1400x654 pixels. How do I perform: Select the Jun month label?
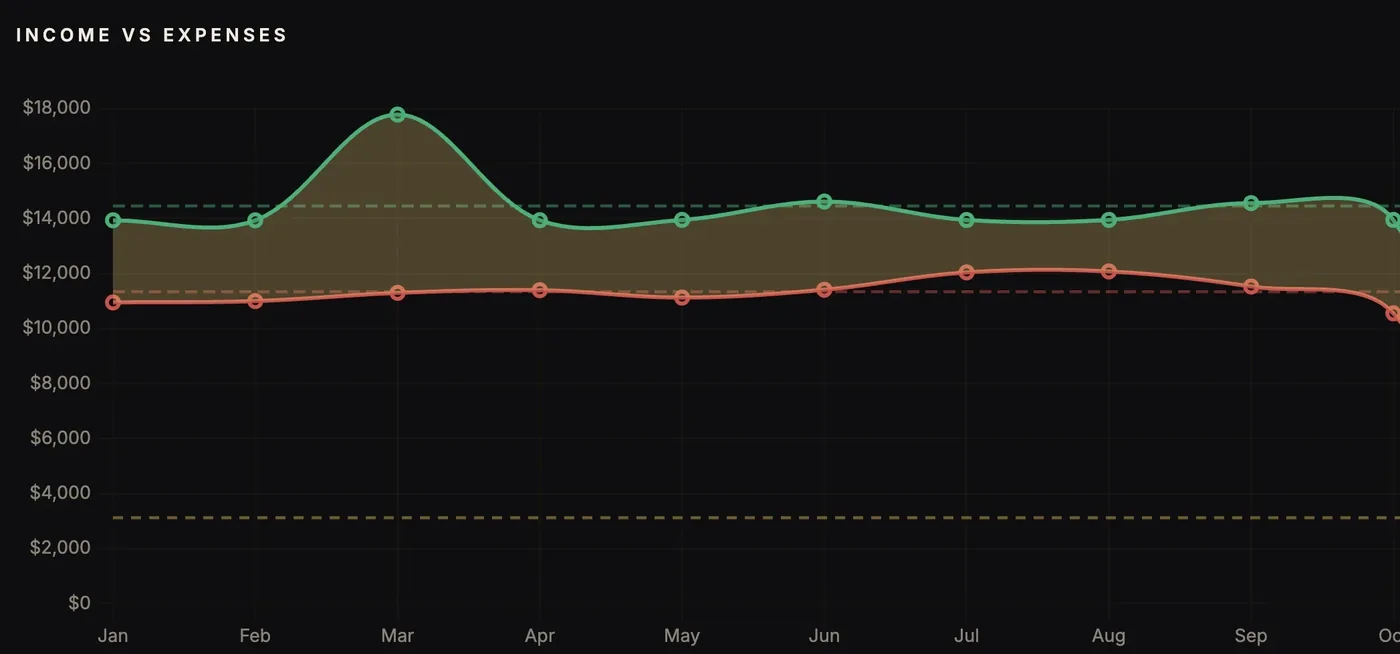point(824,636)
